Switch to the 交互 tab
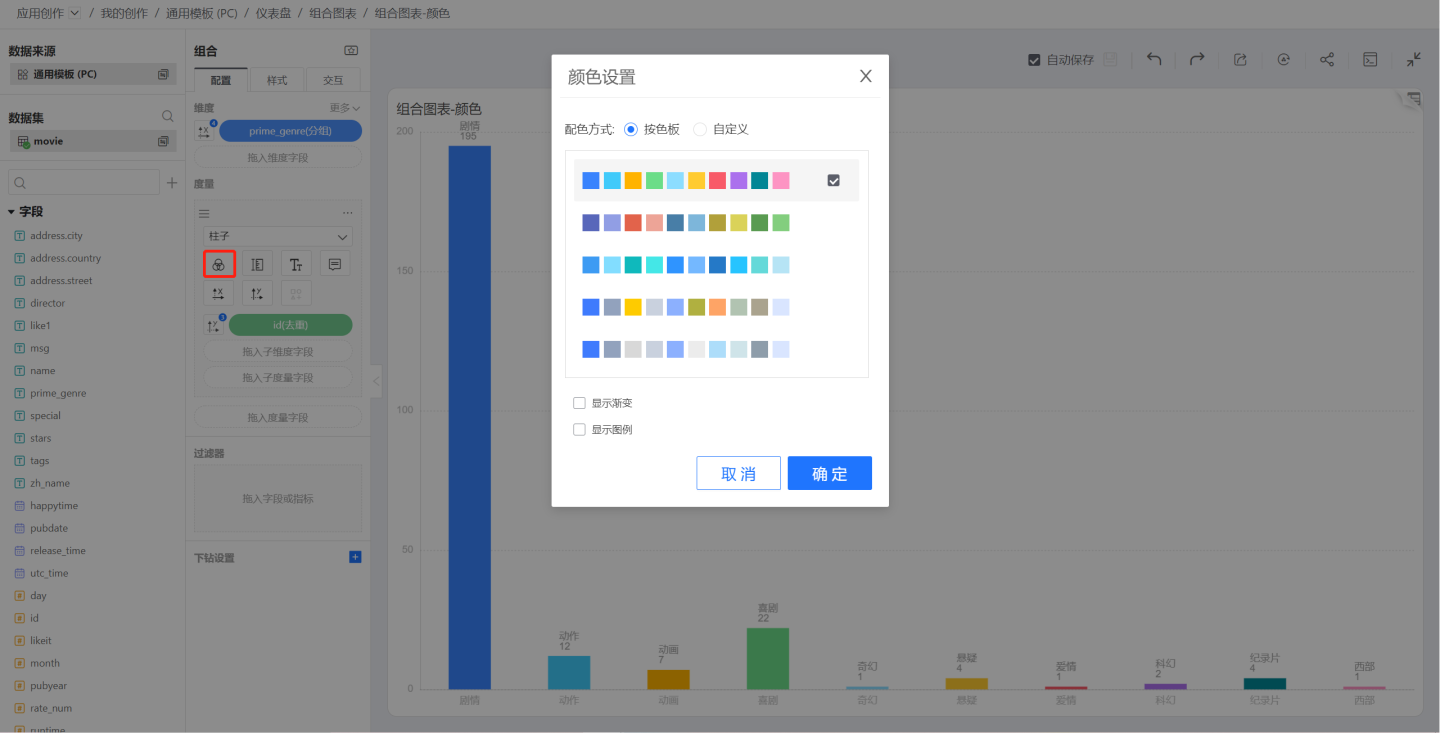 point(332,81)
